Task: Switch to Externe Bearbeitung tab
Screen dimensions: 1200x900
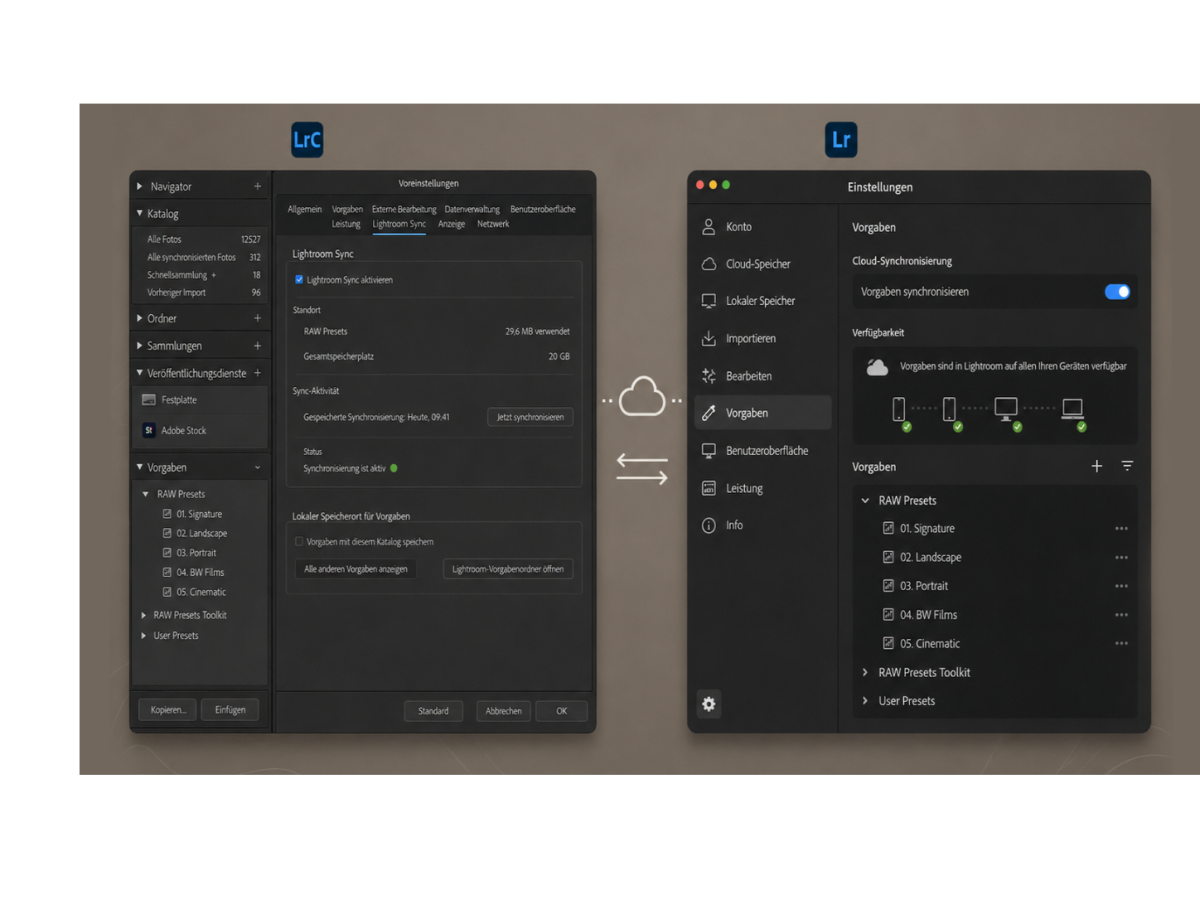Action: click(404, 210)
